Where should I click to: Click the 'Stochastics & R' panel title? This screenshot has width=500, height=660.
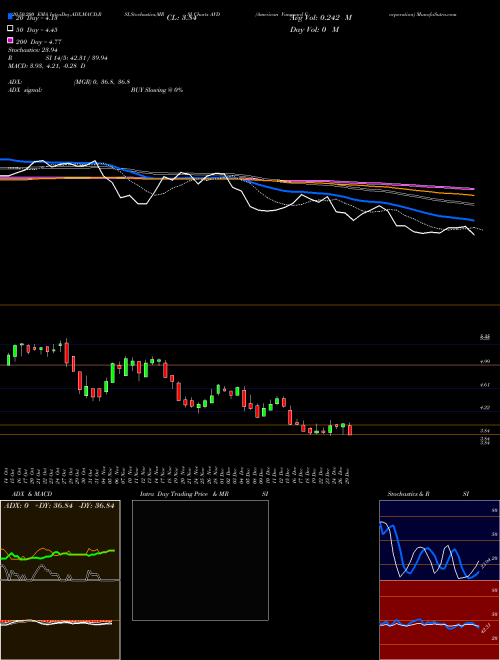[409, 494]
